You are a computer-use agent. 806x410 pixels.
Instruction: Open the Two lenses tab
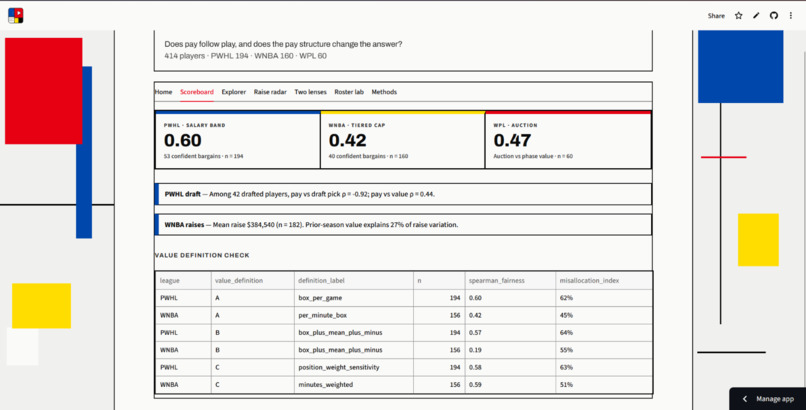coord(310,92)
